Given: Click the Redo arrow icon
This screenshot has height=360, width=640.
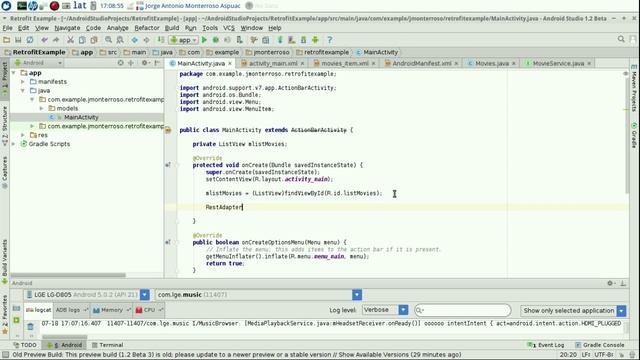Looking at the screenshot, I should click(56, 40).
